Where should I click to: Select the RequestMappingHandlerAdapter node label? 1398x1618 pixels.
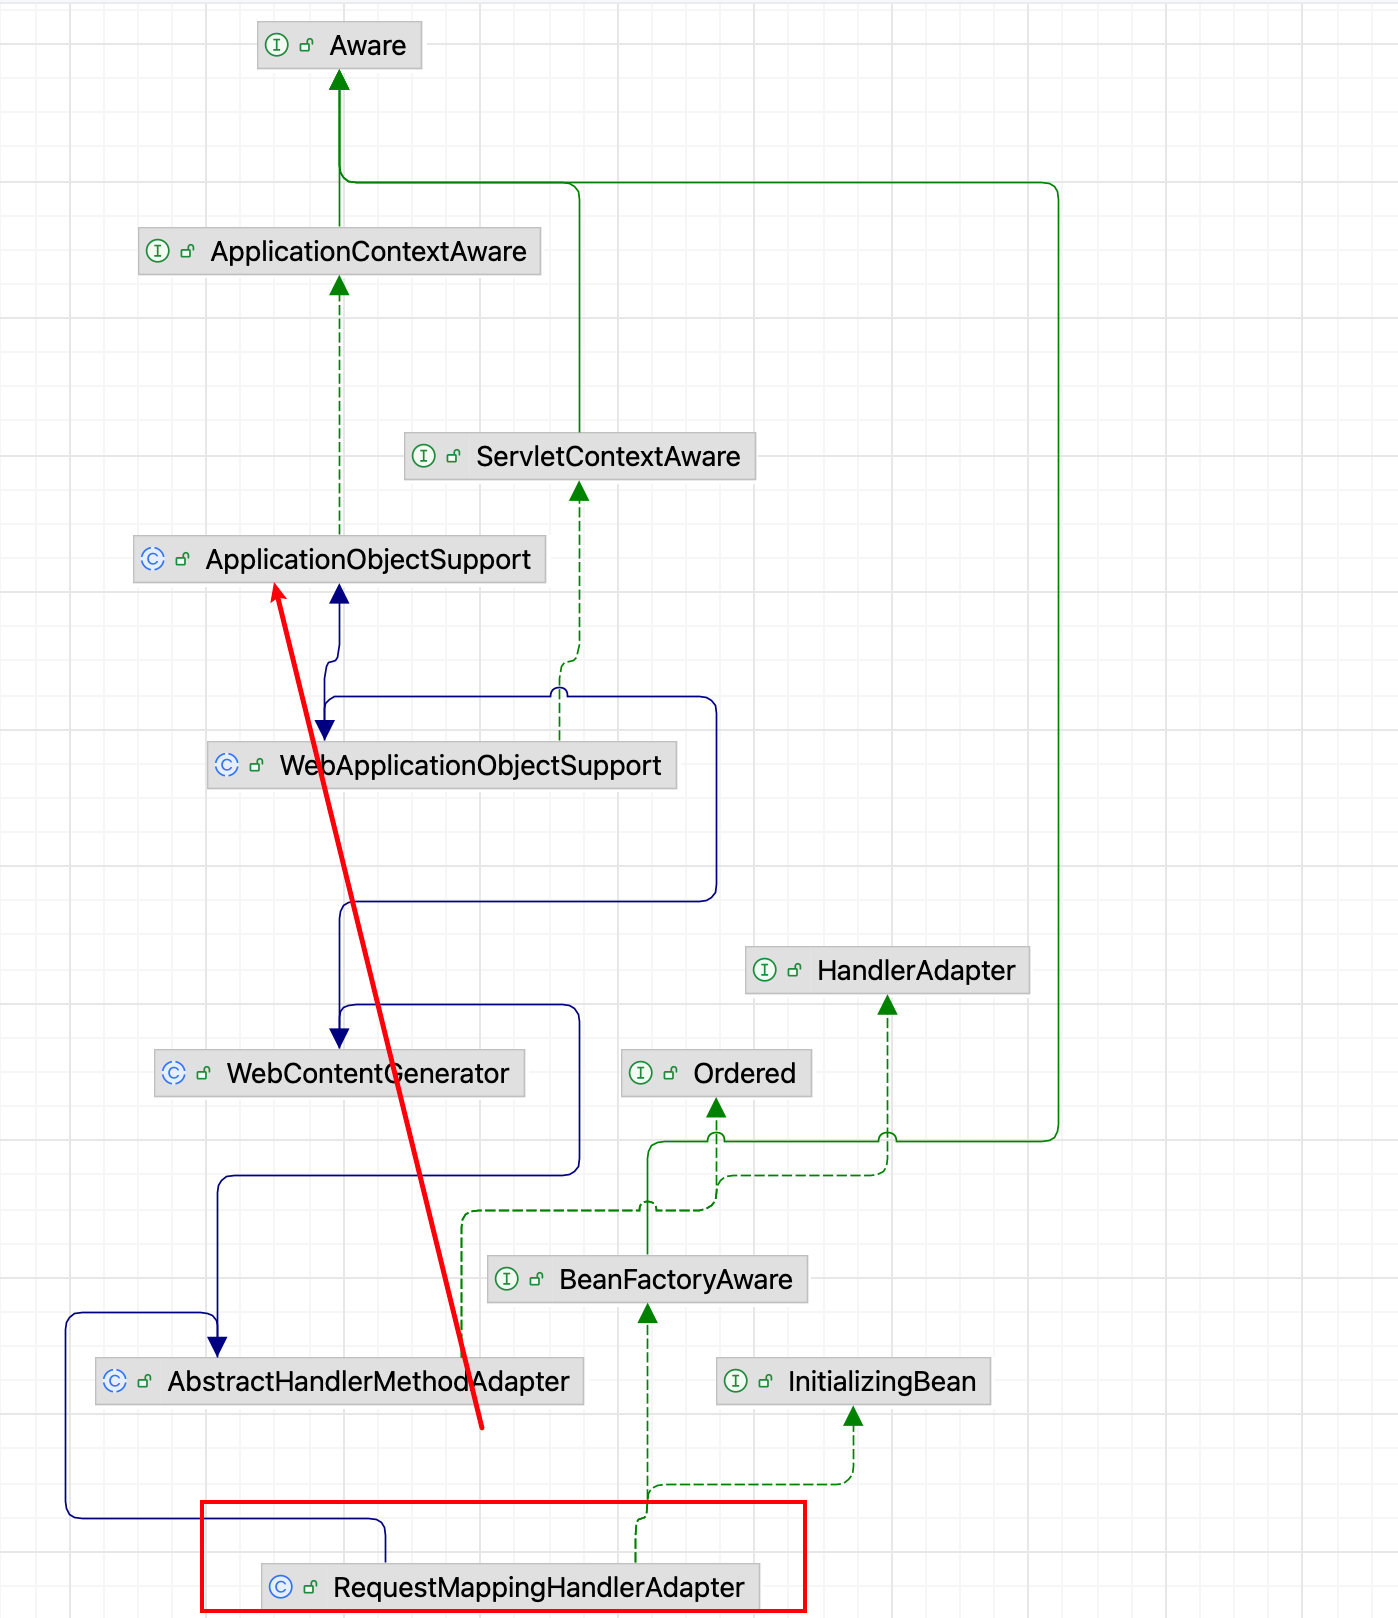coord(538,1588)
